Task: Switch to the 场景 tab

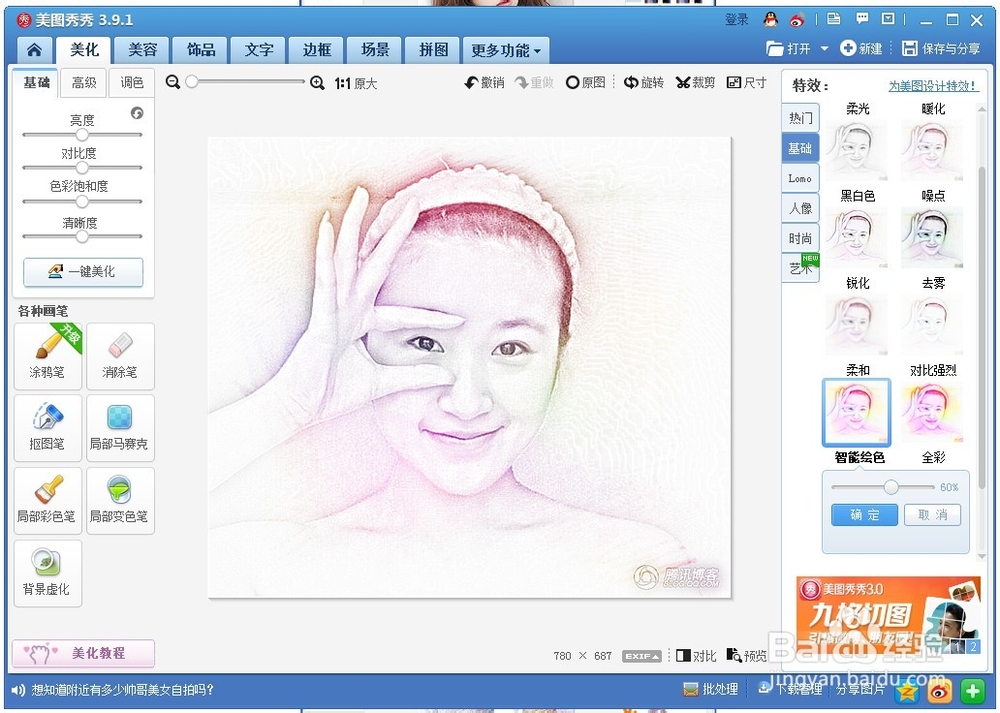Action: (375, 50)
